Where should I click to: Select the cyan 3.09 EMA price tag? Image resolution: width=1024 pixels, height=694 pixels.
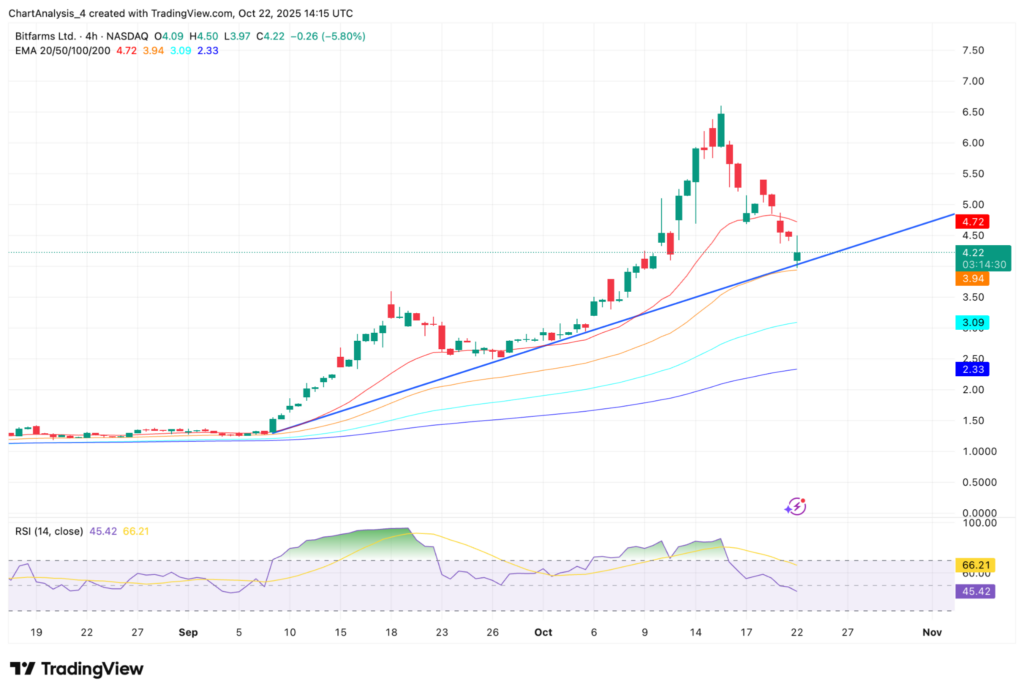971,324
